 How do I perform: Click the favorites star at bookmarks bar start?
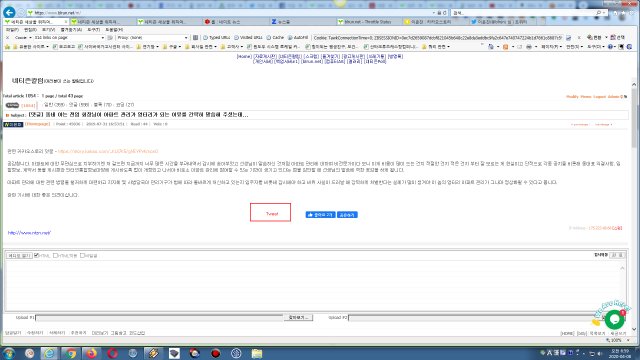pos(7,47)
